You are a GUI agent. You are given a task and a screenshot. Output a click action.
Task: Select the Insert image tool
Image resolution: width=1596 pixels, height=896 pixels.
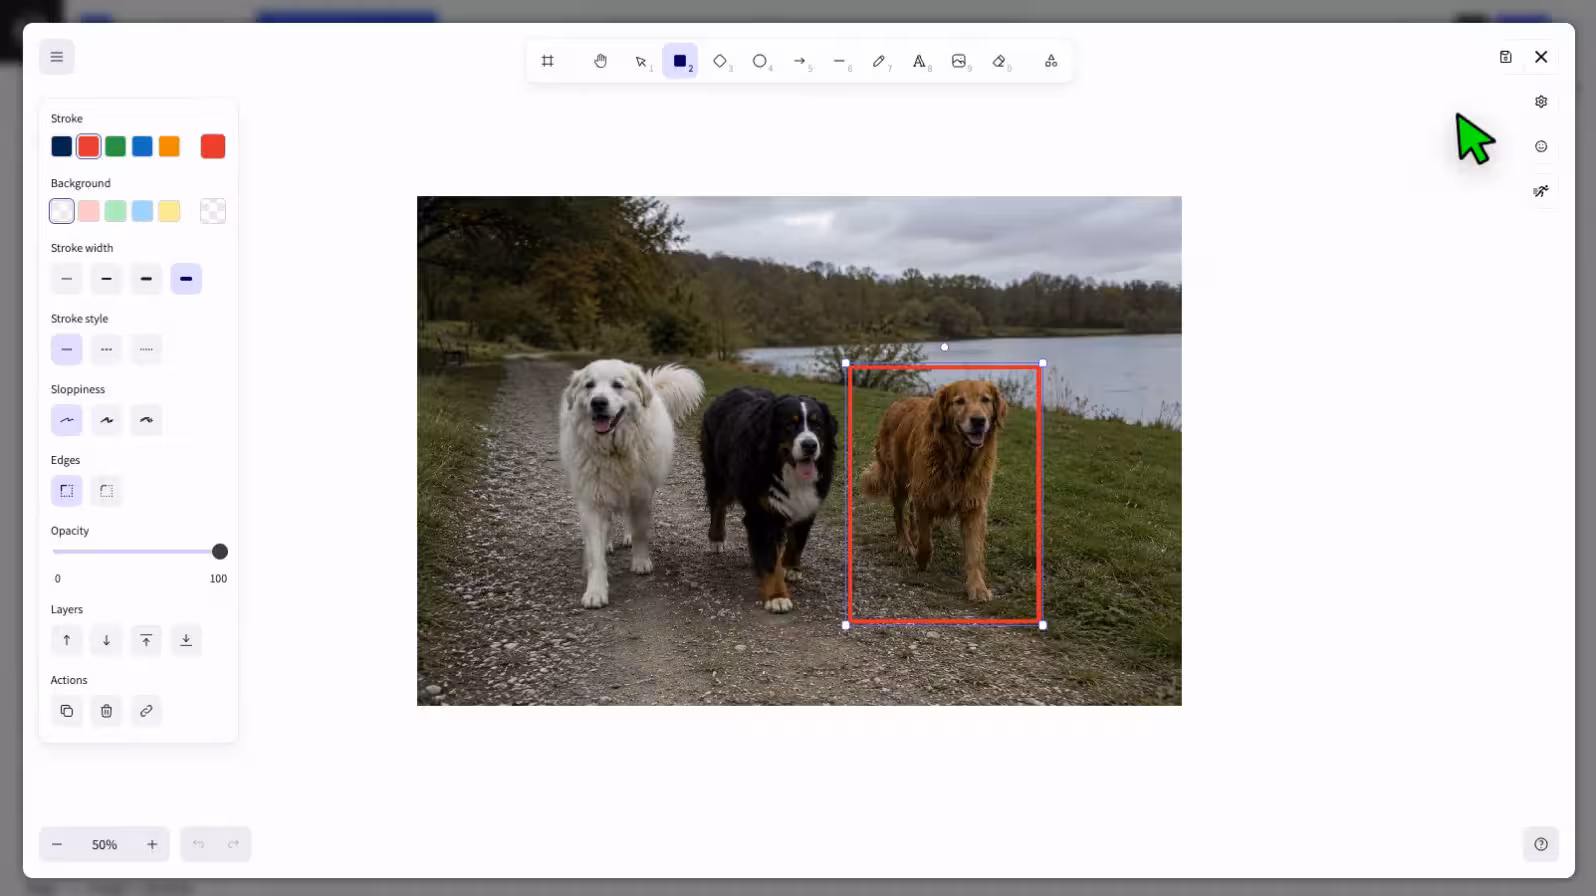point(959,61)
